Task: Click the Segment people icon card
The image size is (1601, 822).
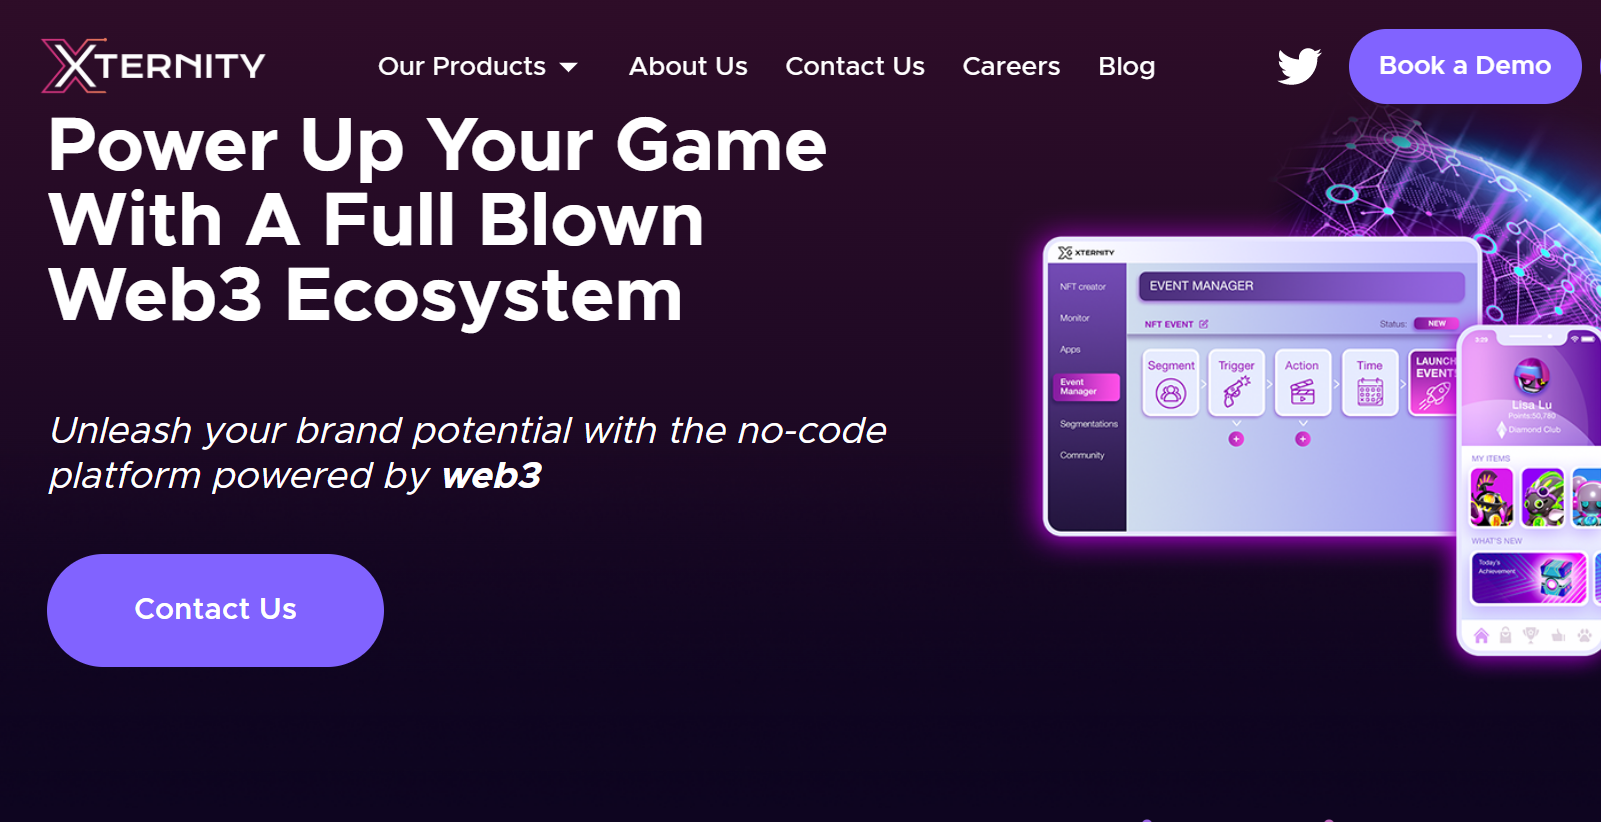Action: 1170,382
